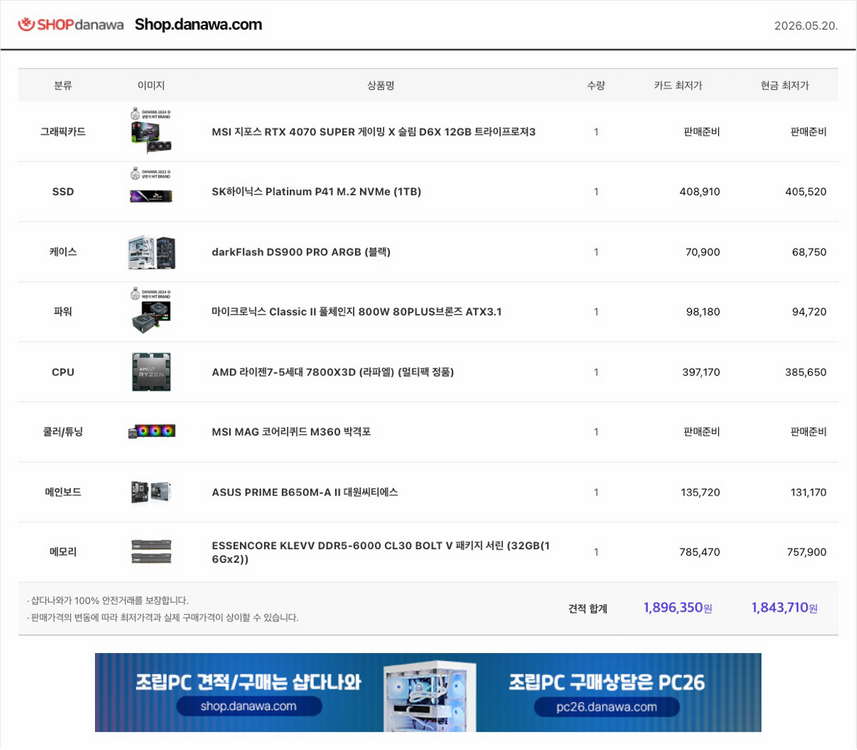This screenshot has height=750, width=857.
Task: Click CPU card price 397,170
Action: 701,372
